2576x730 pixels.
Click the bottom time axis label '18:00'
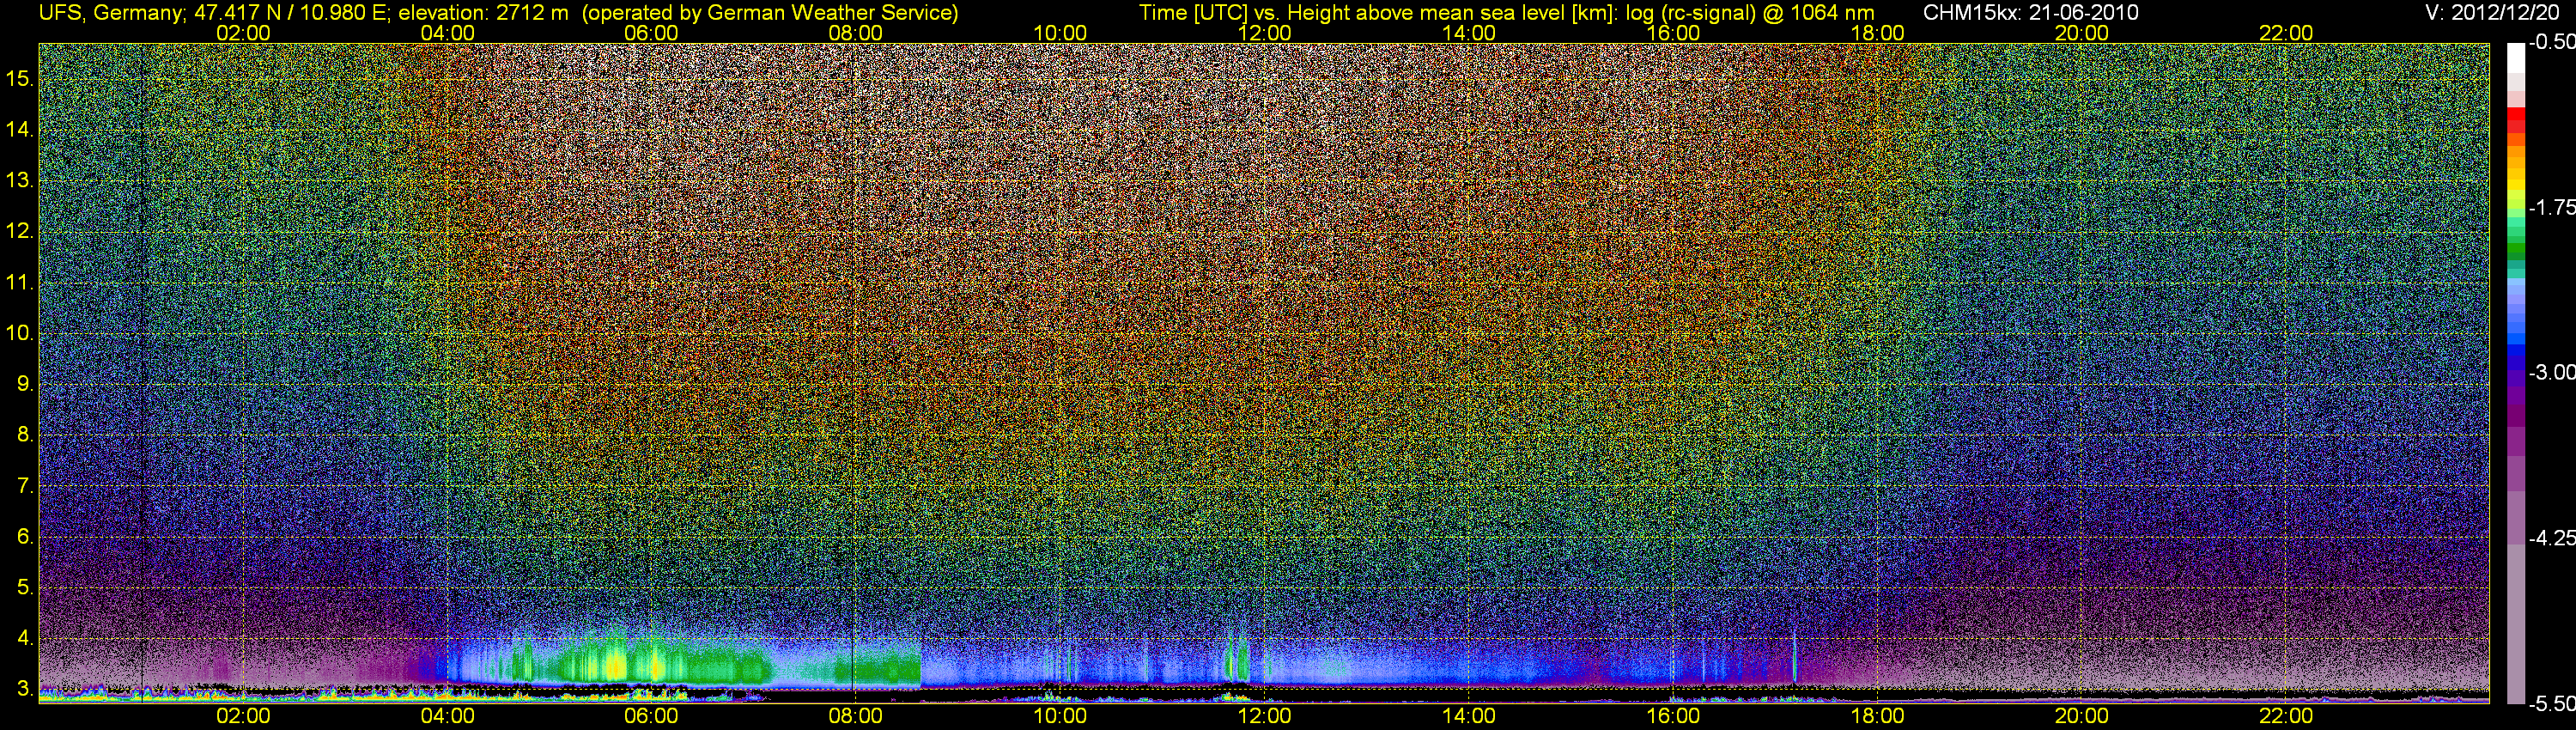[x=1877, y=716]
